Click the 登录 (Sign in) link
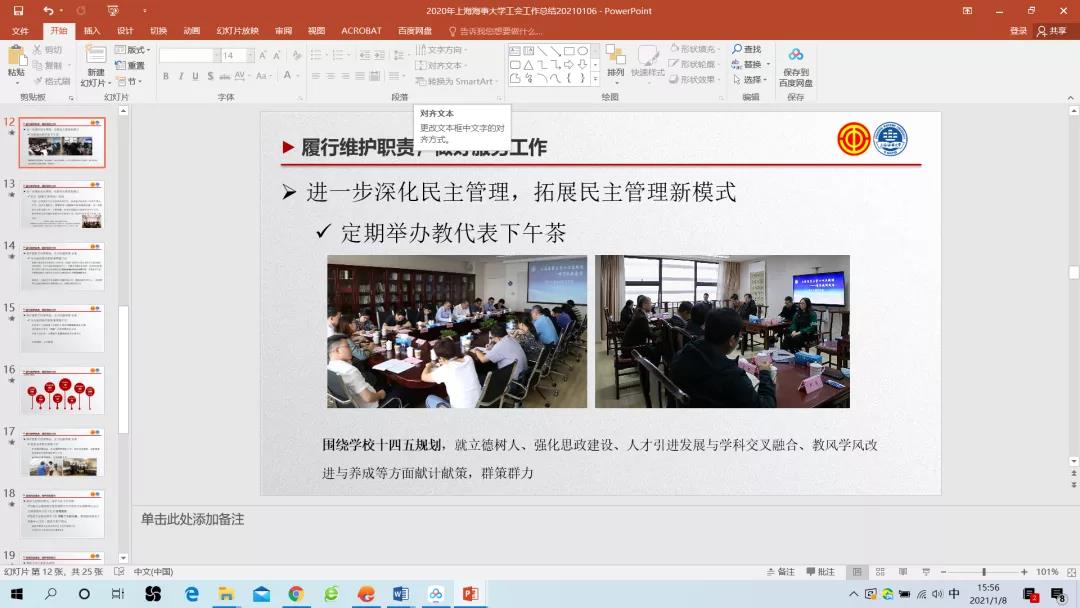The width and height of the screenshot is (1080, 608). [x=1018, y=31]
